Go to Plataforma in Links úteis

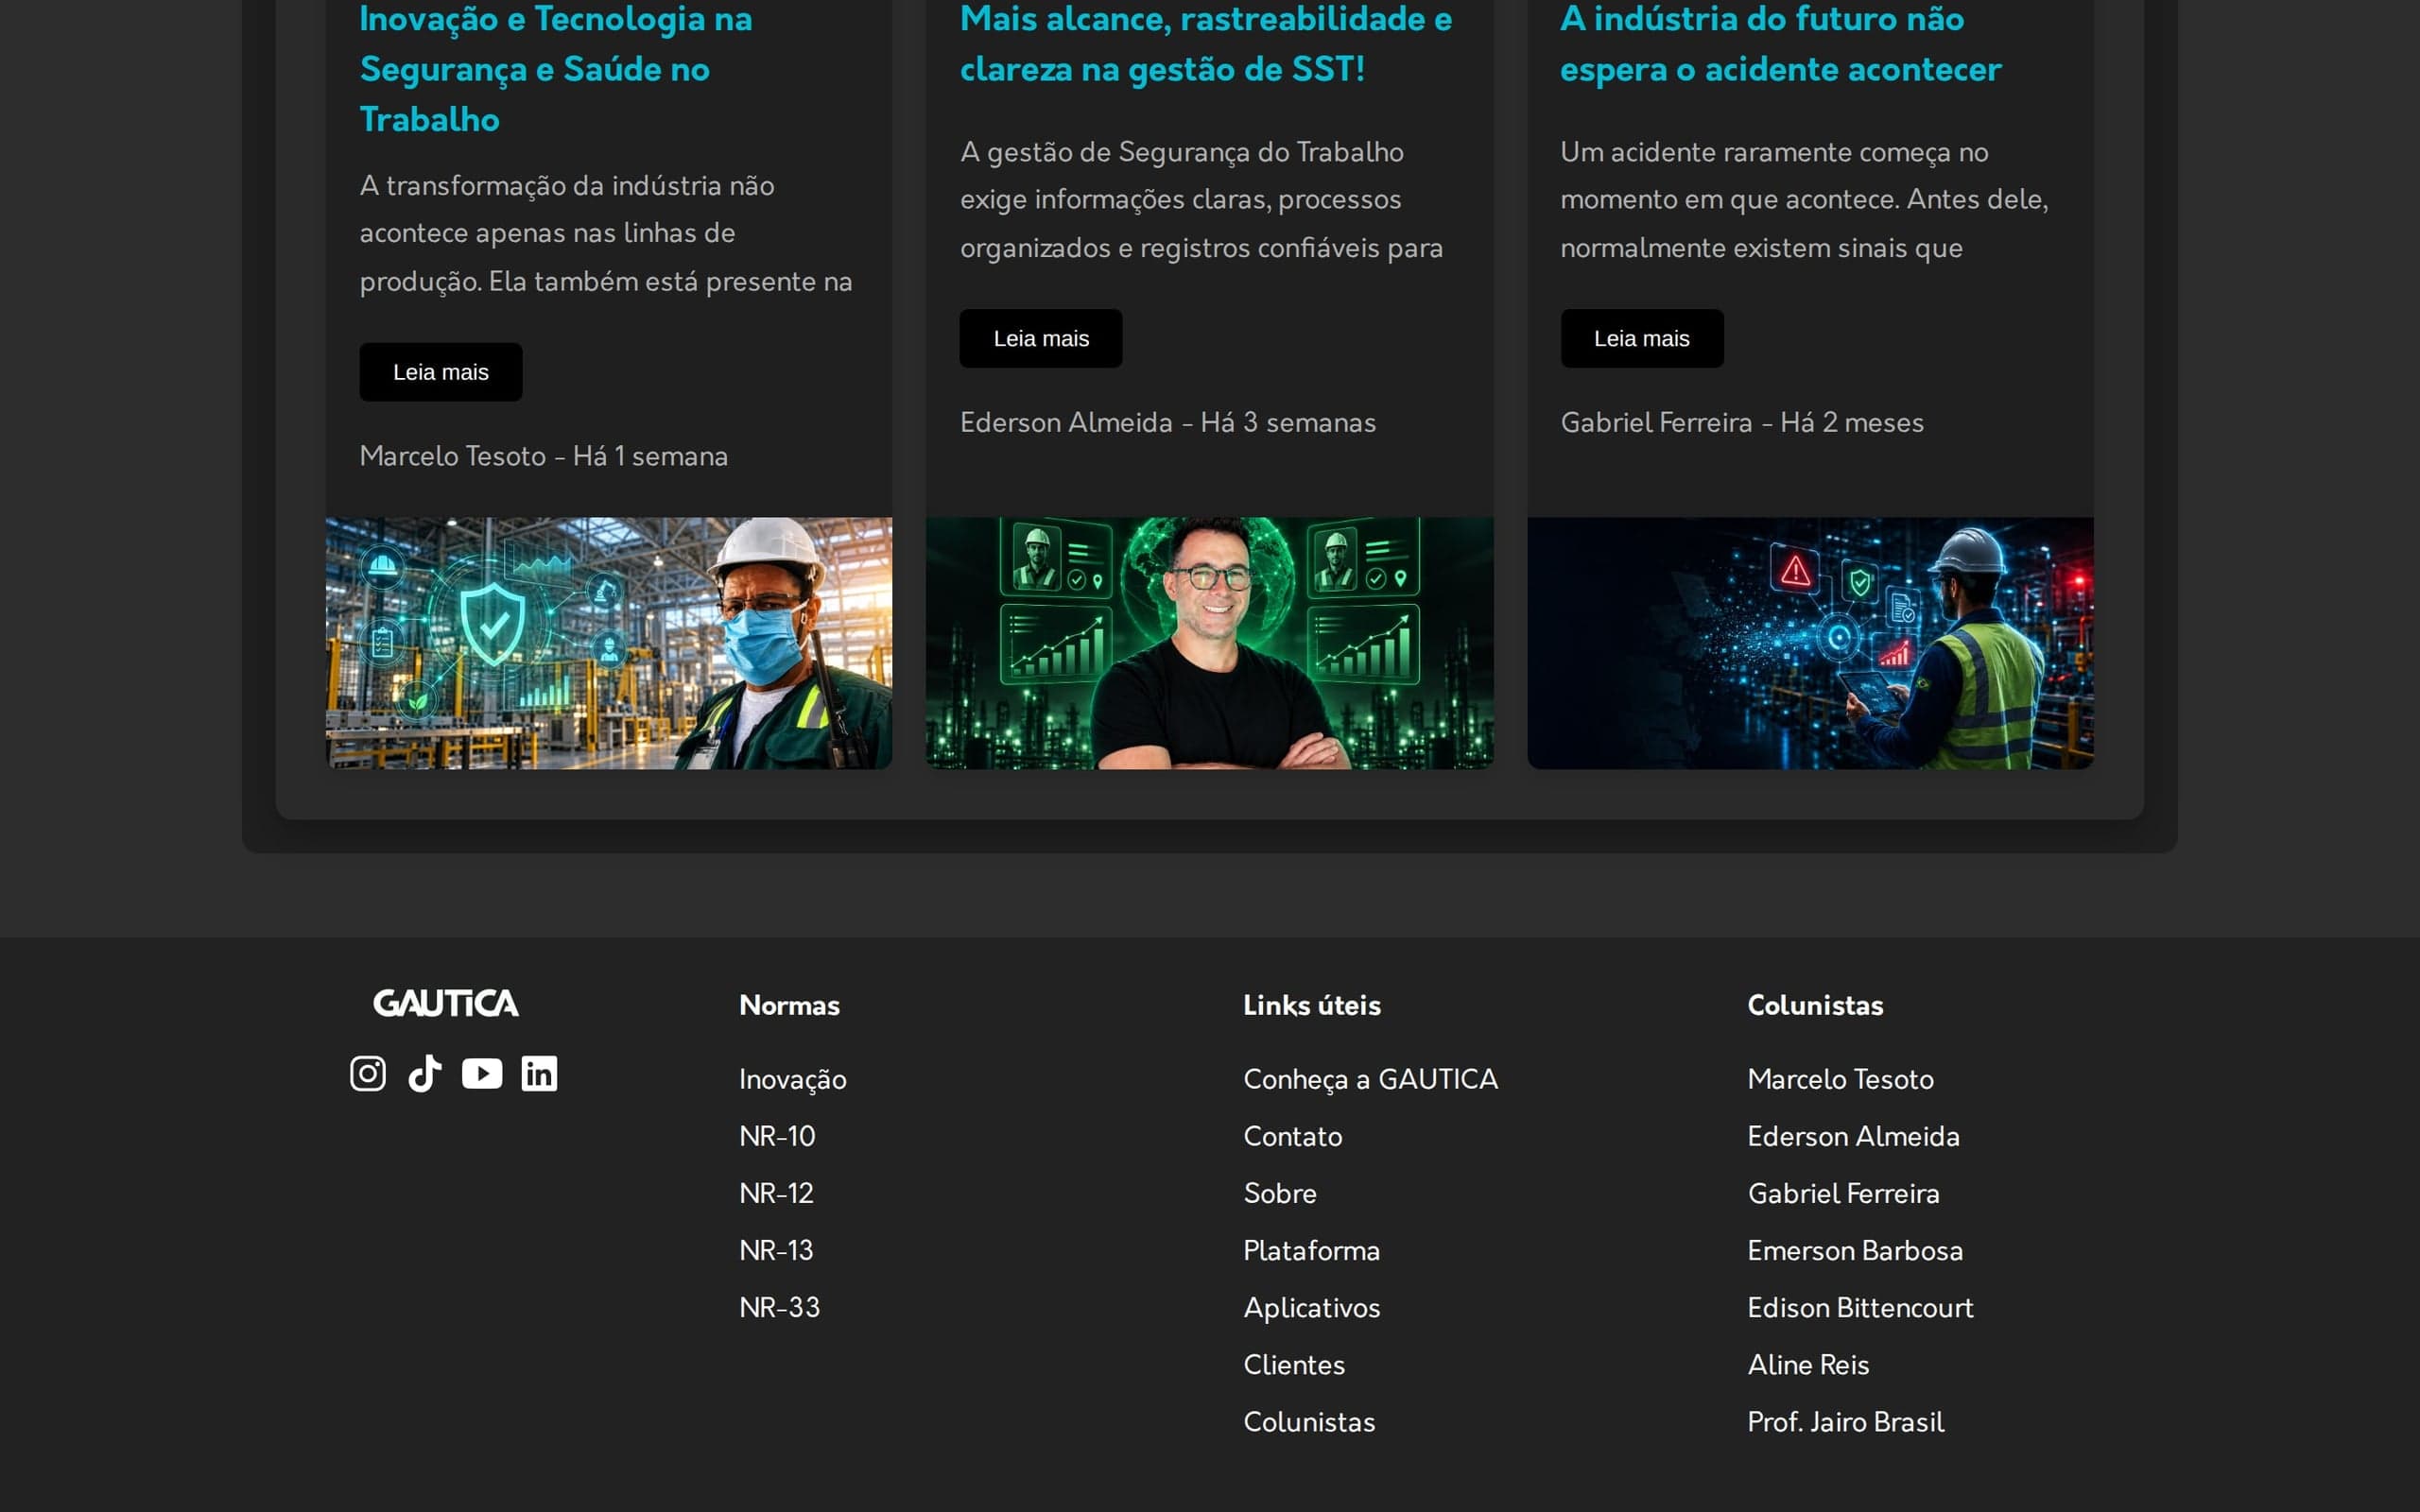point(1311,1250)
